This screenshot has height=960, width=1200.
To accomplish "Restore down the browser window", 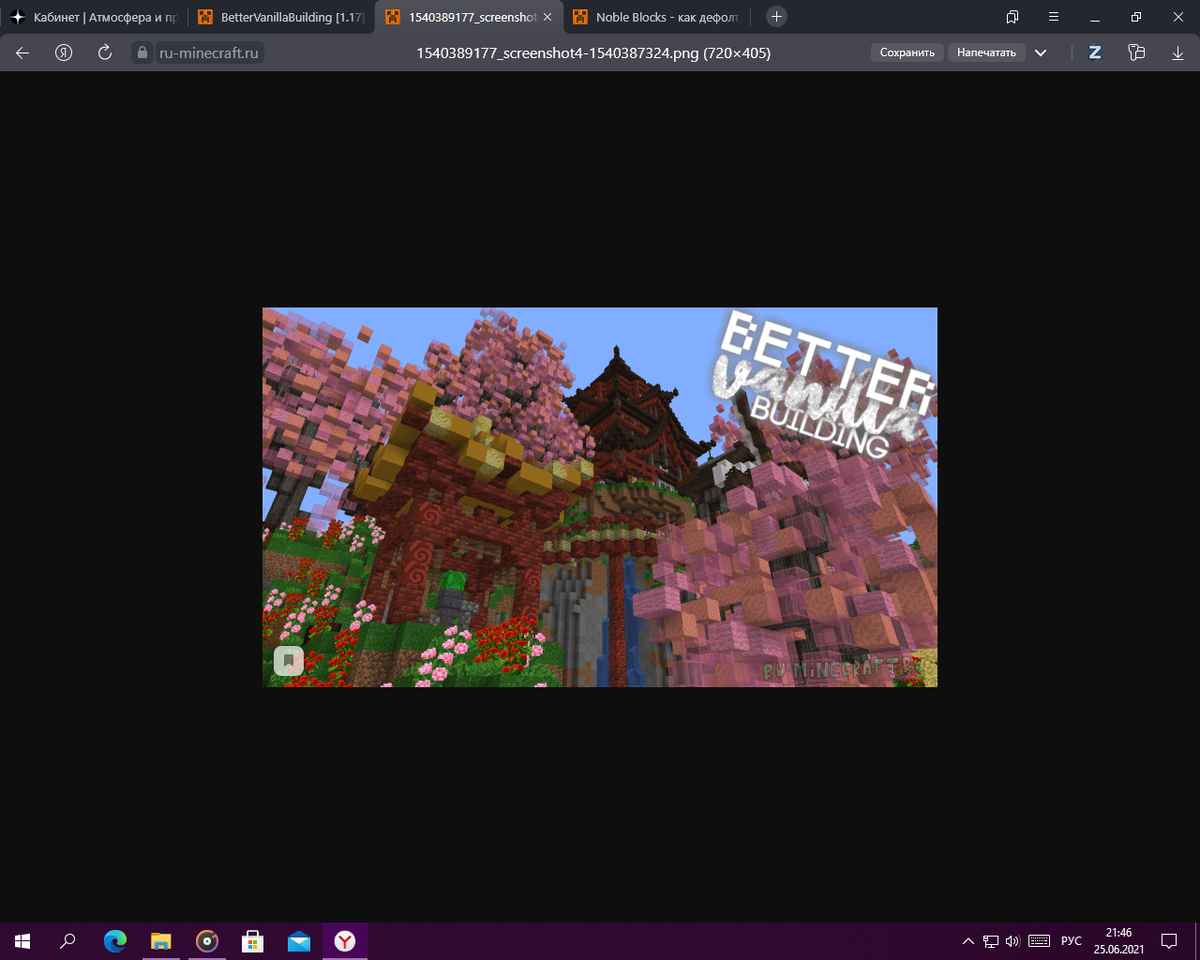I will (x=1136, y=17).
